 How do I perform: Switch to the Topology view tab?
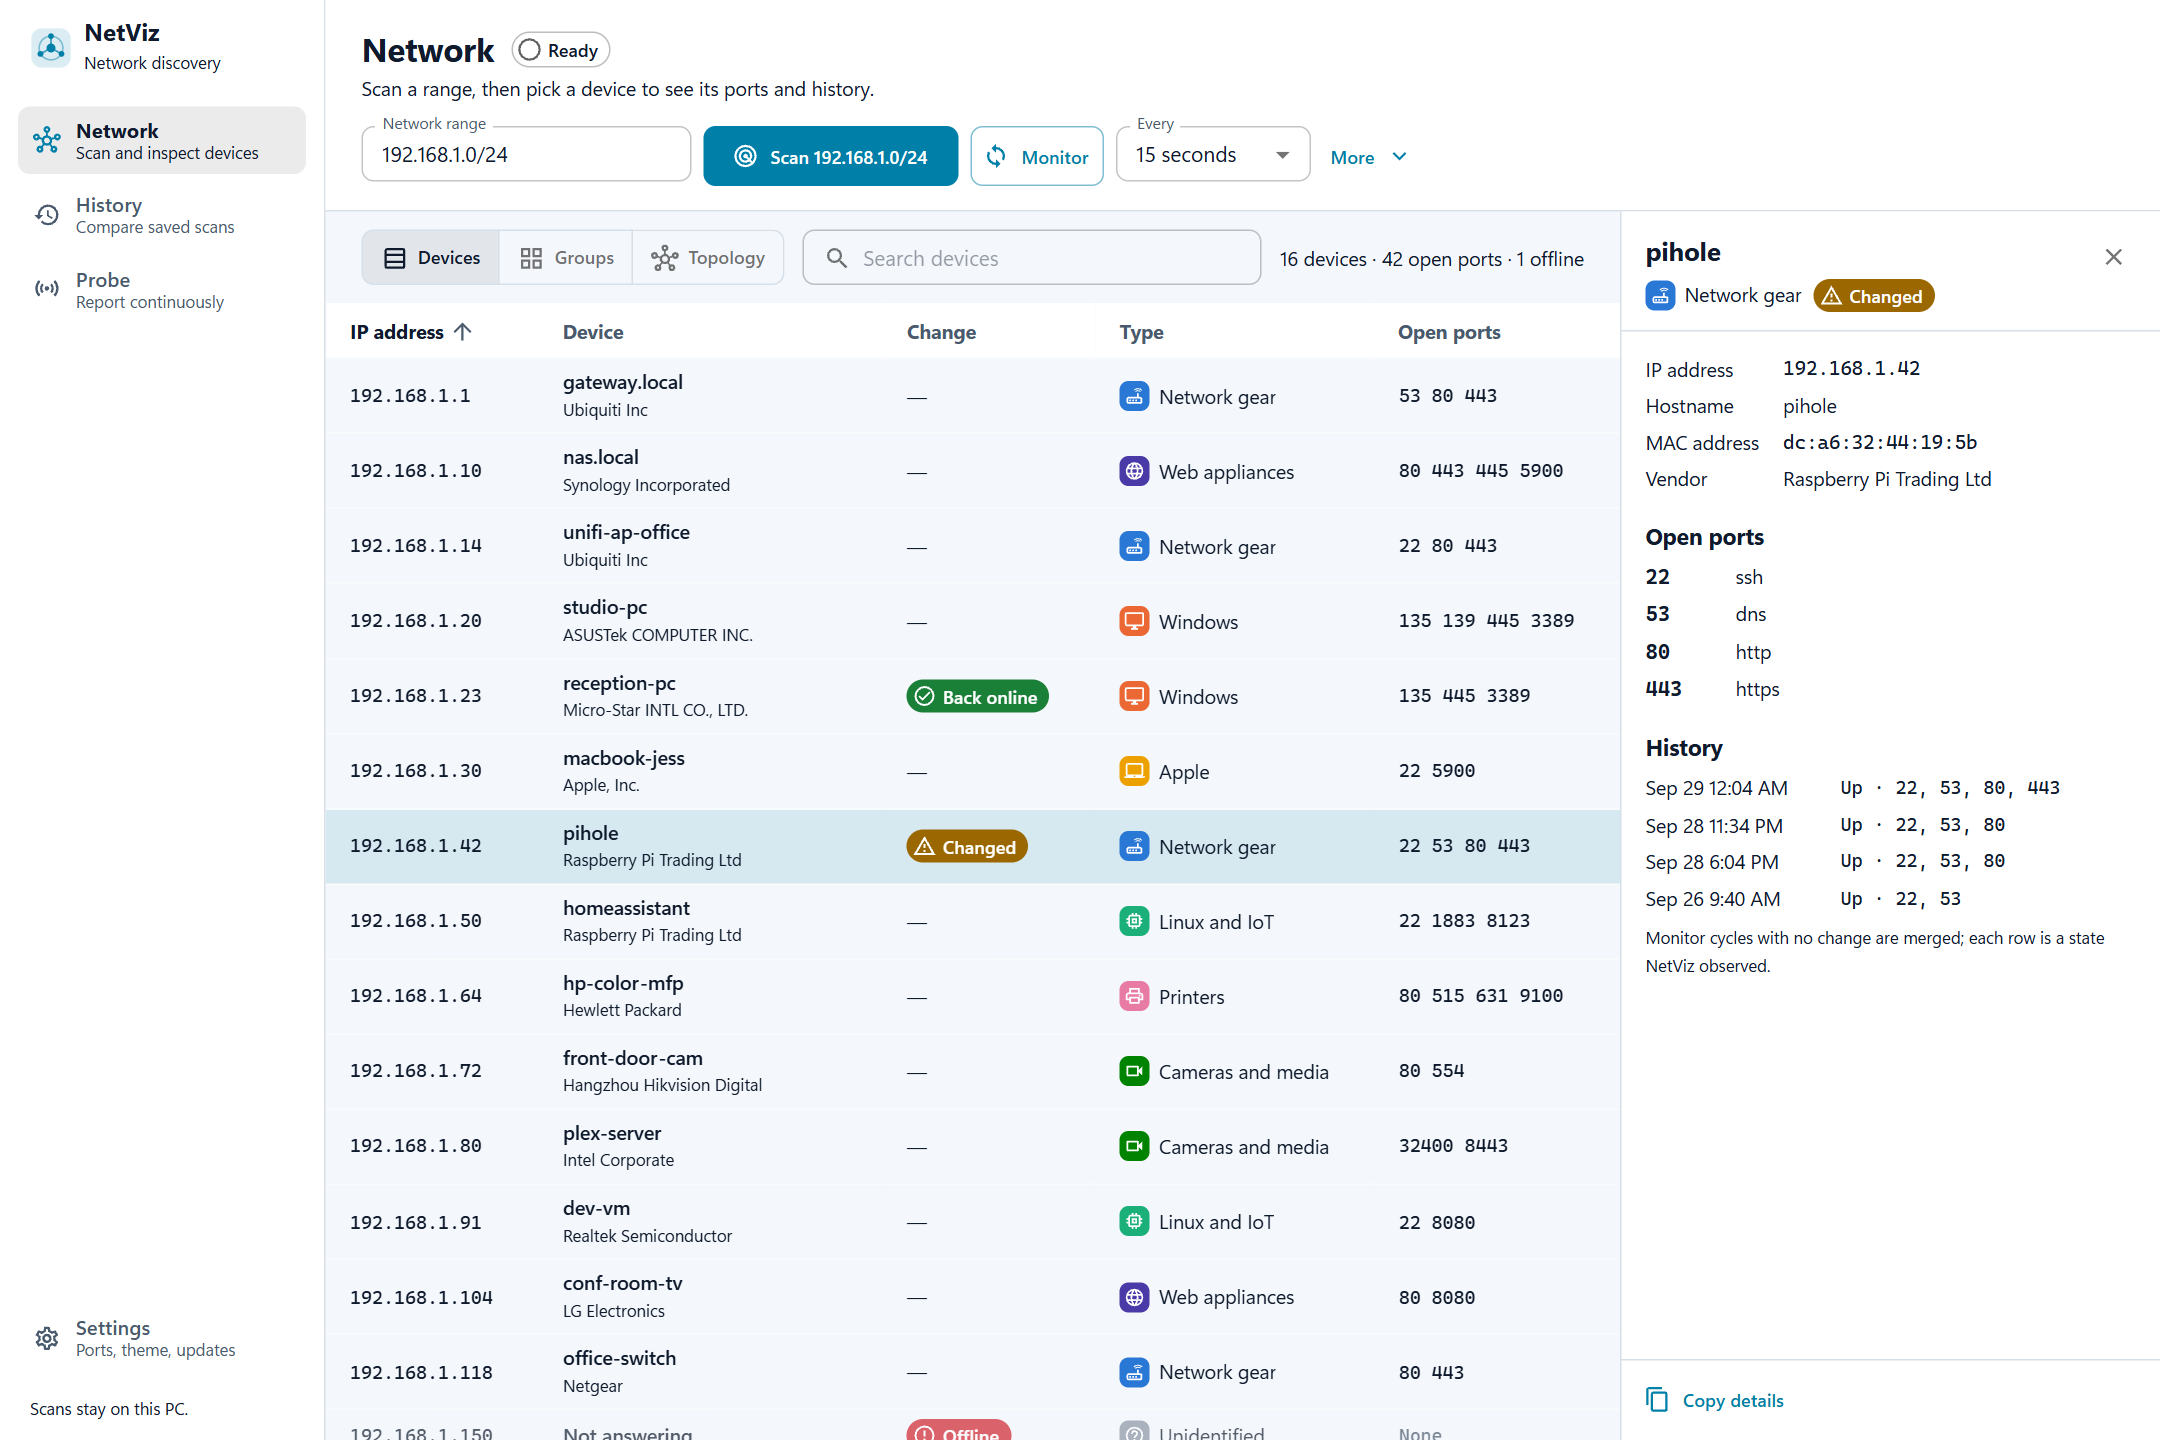(x=708, y=258)
